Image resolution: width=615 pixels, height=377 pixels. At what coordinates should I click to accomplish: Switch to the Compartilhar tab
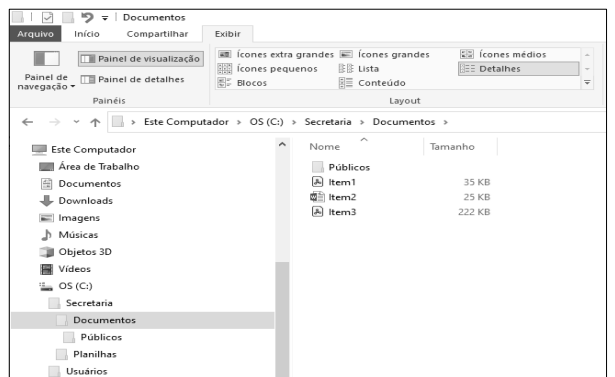click(x=157, y=34)
